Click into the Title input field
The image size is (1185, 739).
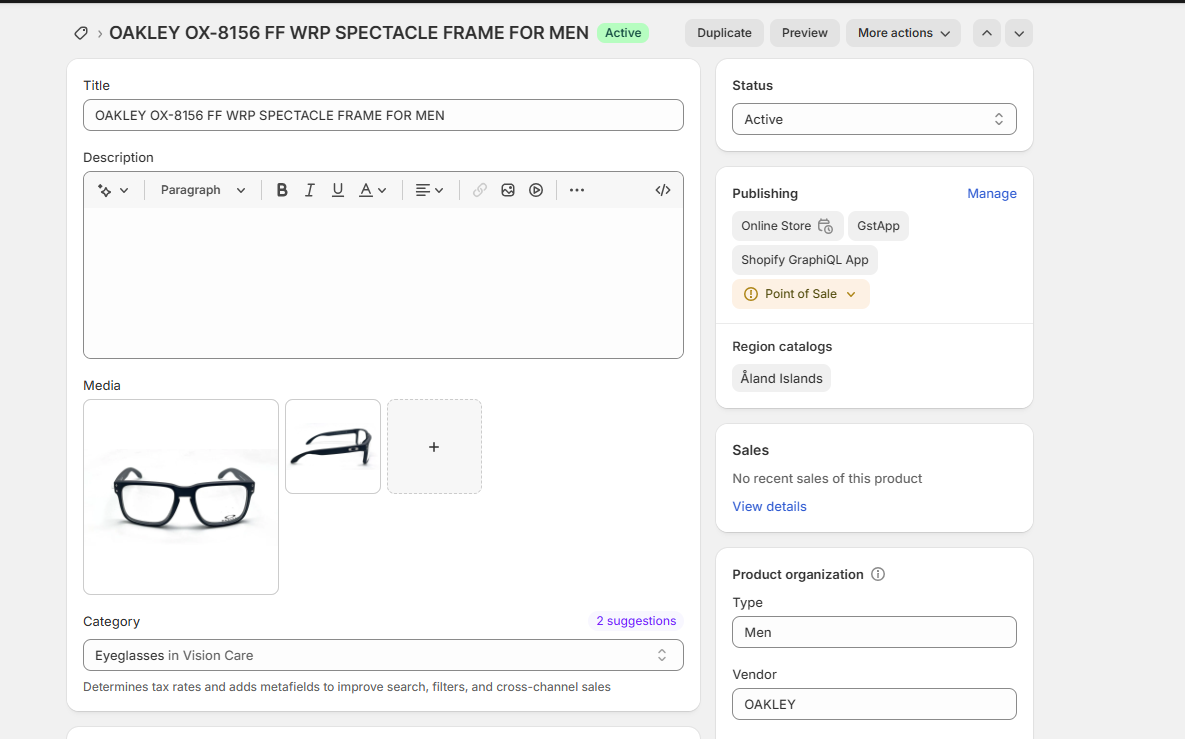tap(383, 116)
